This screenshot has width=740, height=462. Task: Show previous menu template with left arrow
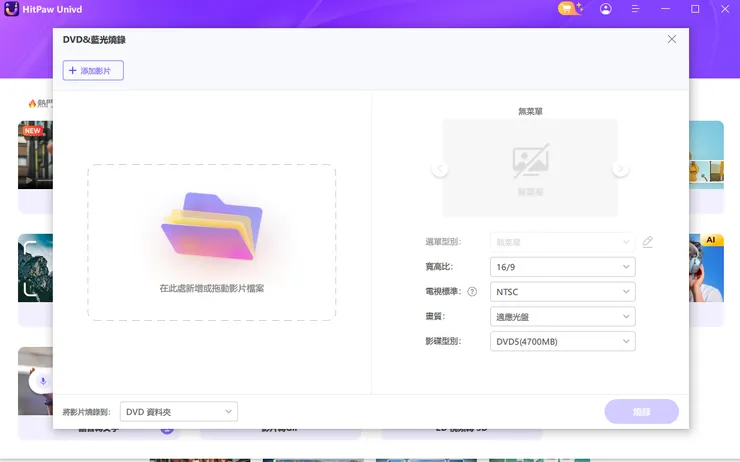click(439, 168)
